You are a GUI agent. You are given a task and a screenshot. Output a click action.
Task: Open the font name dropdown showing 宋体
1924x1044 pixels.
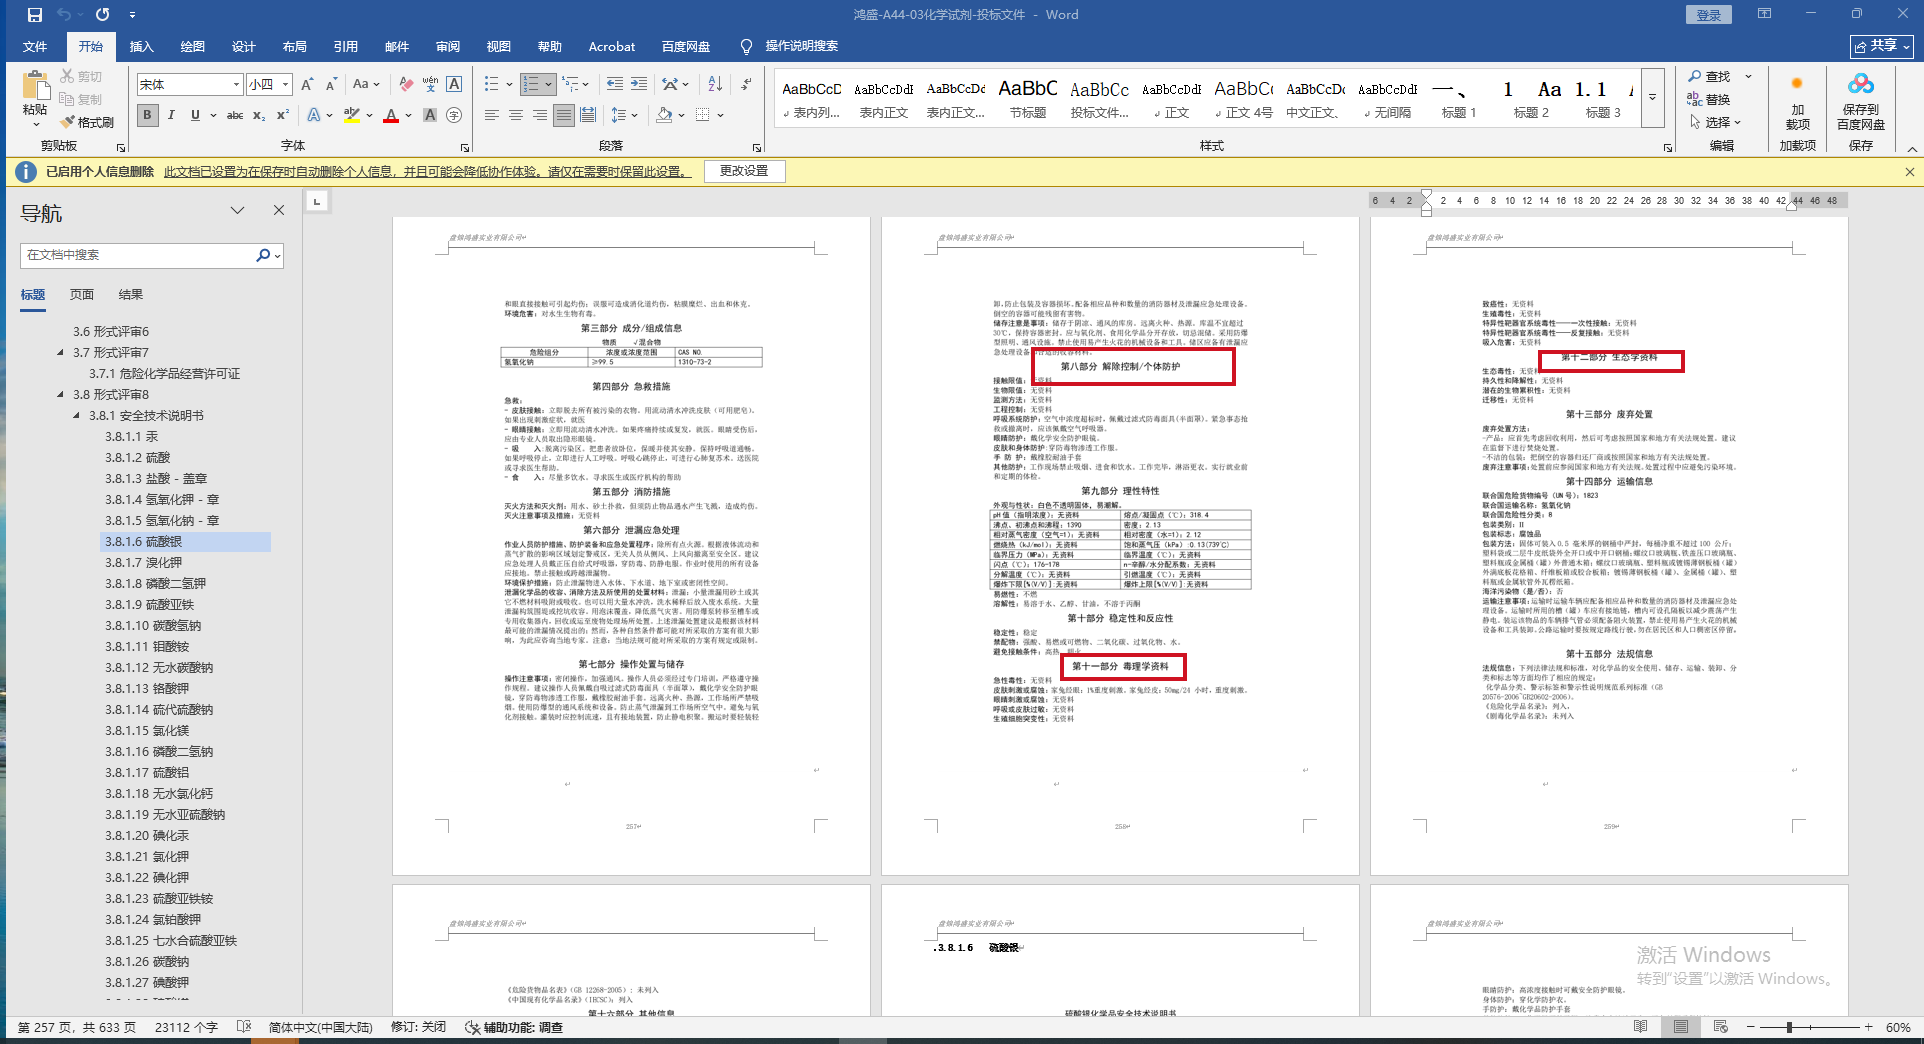click(x=236, y=85)
